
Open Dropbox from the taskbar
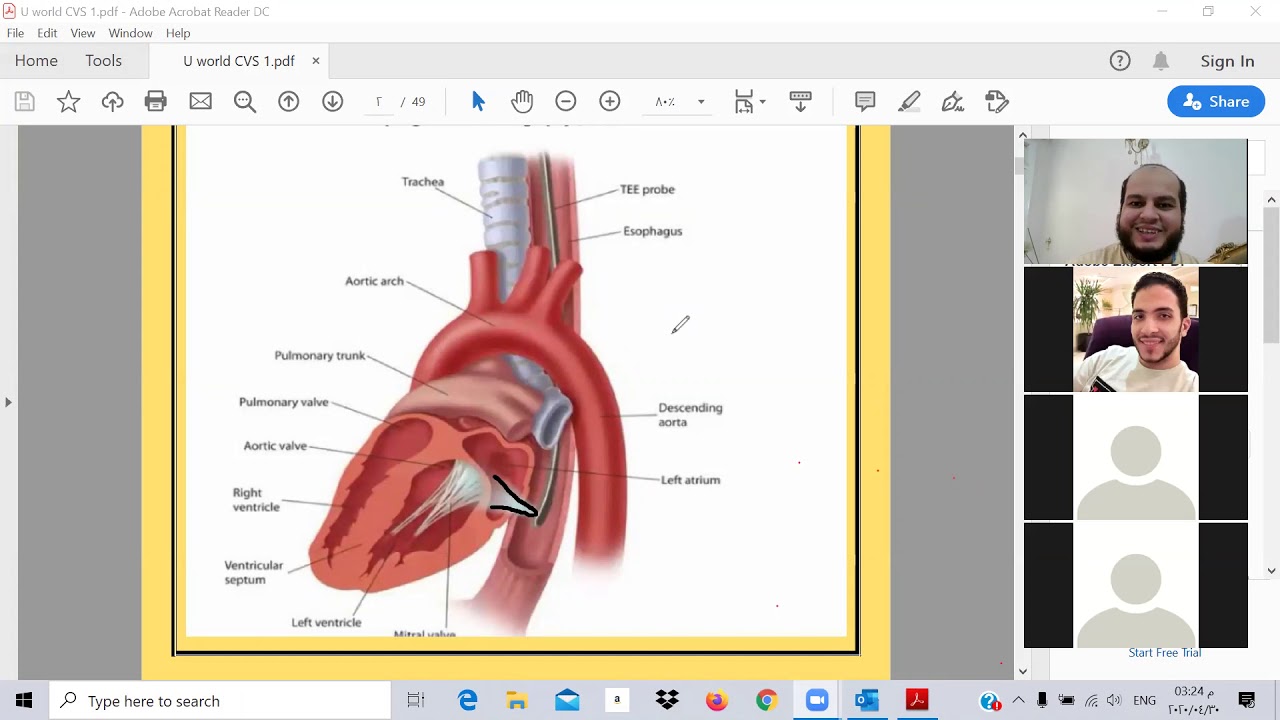click(667, 701)
